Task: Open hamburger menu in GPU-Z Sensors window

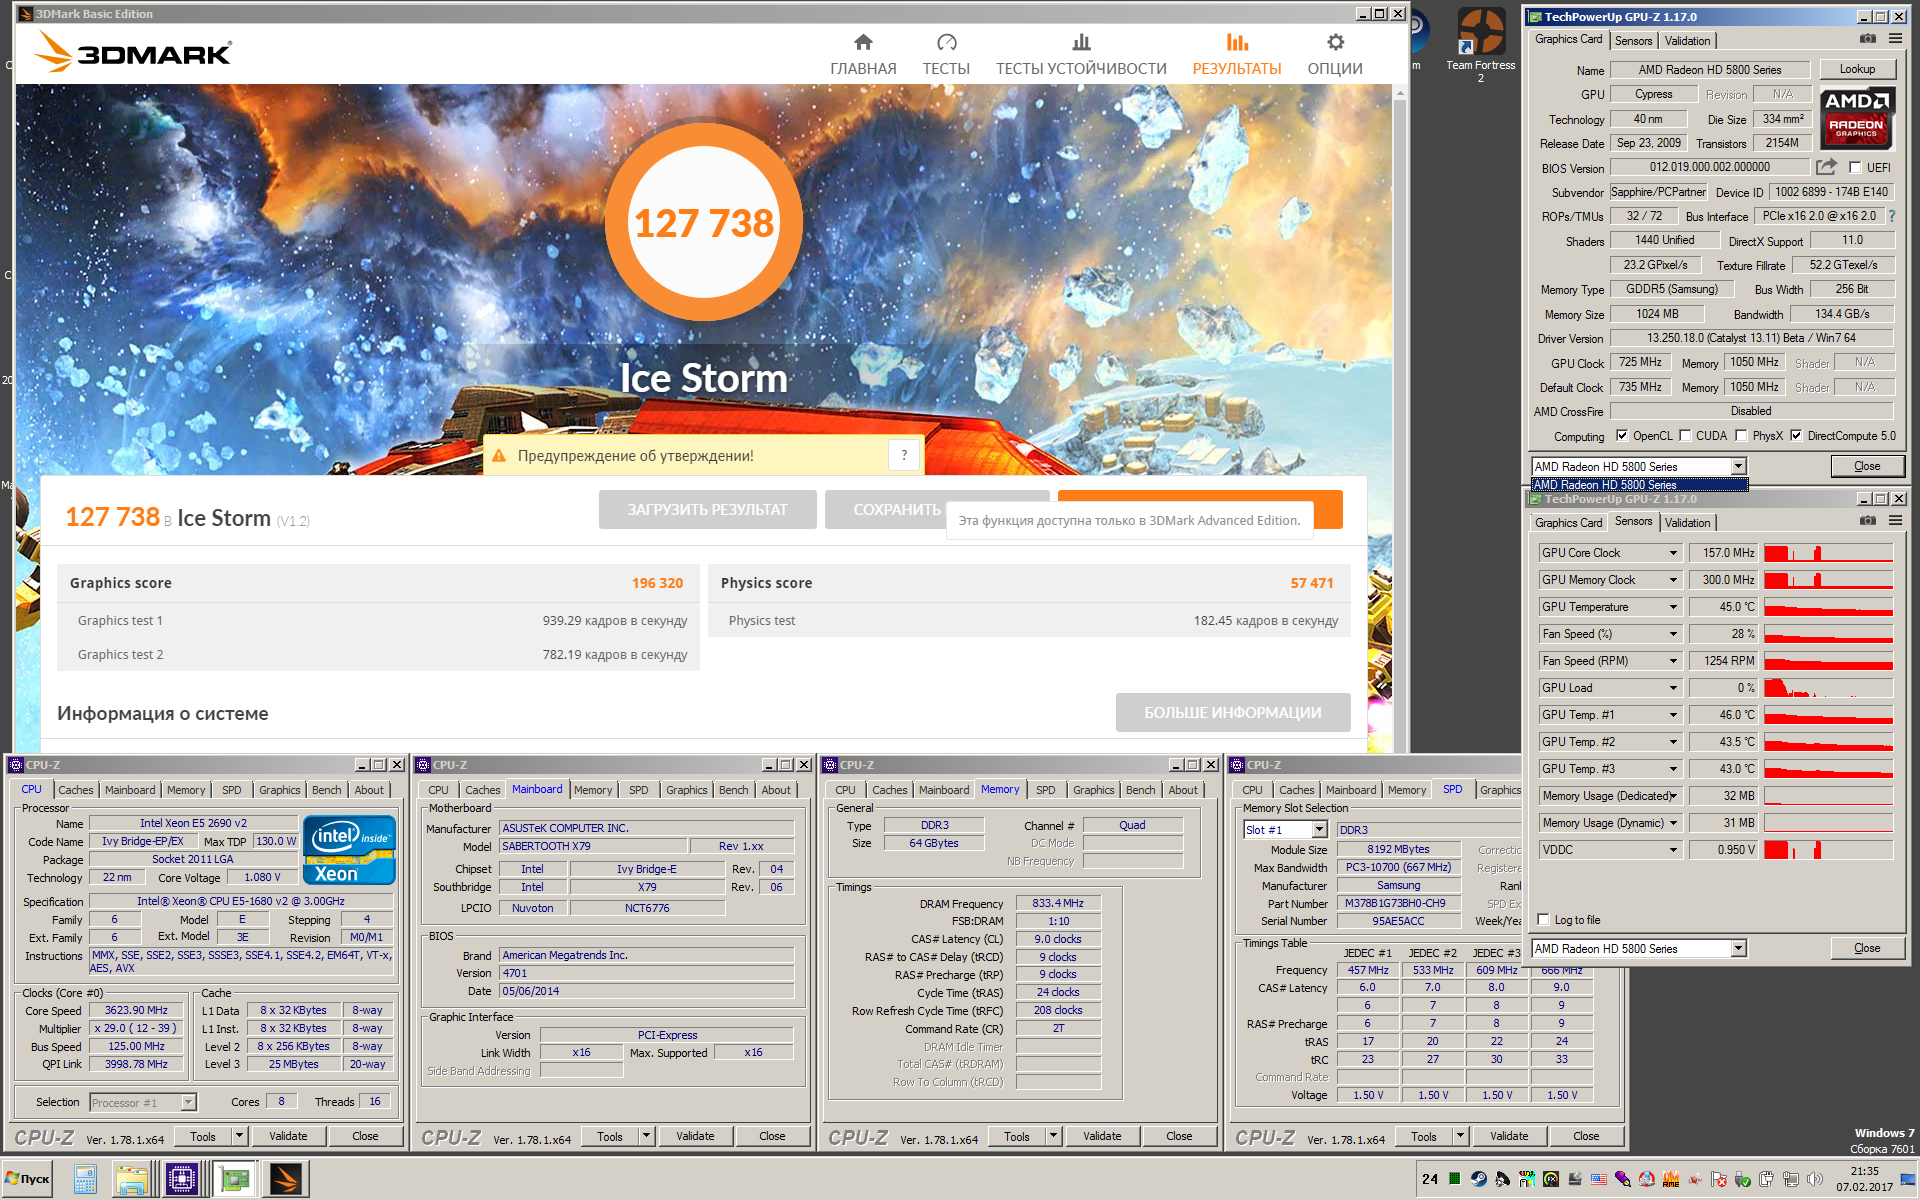Action: click(x=1895, y=521)
